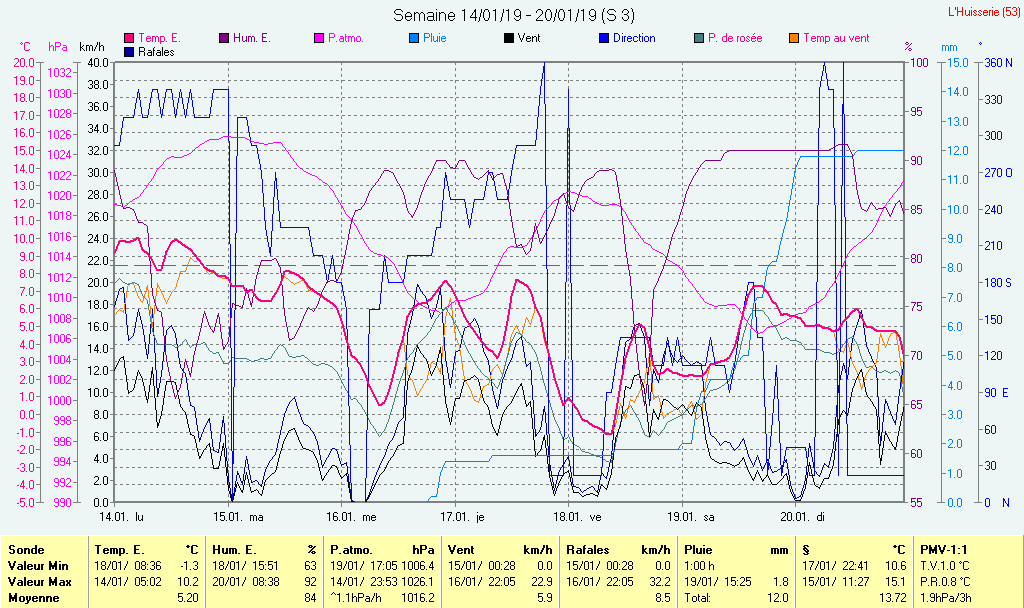Click the minimum temperature value '-1.3'
1024x608 pixels.
click(189, 566)
